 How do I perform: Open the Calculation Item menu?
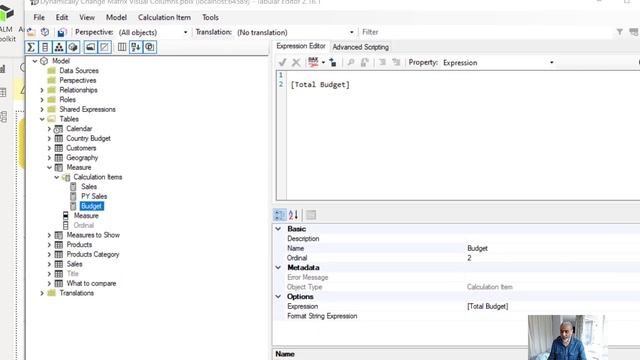164,18
